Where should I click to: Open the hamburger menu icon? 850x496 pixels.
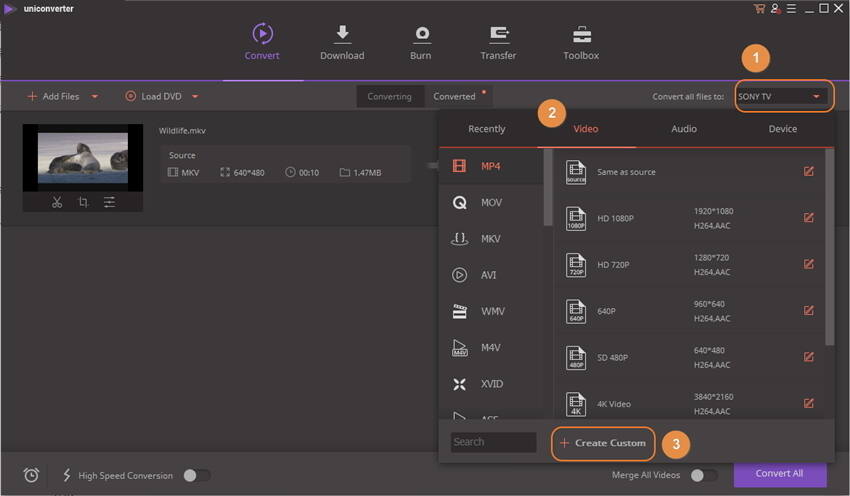[791, 8]
